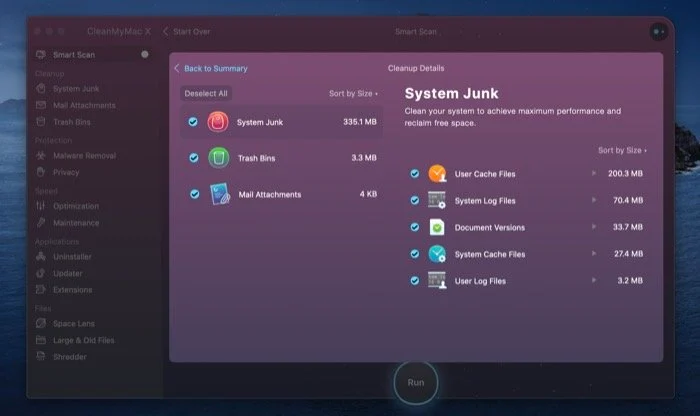700x416 pixels.
Task: Click the assistant icon at top right
Action: pos(658,32)
